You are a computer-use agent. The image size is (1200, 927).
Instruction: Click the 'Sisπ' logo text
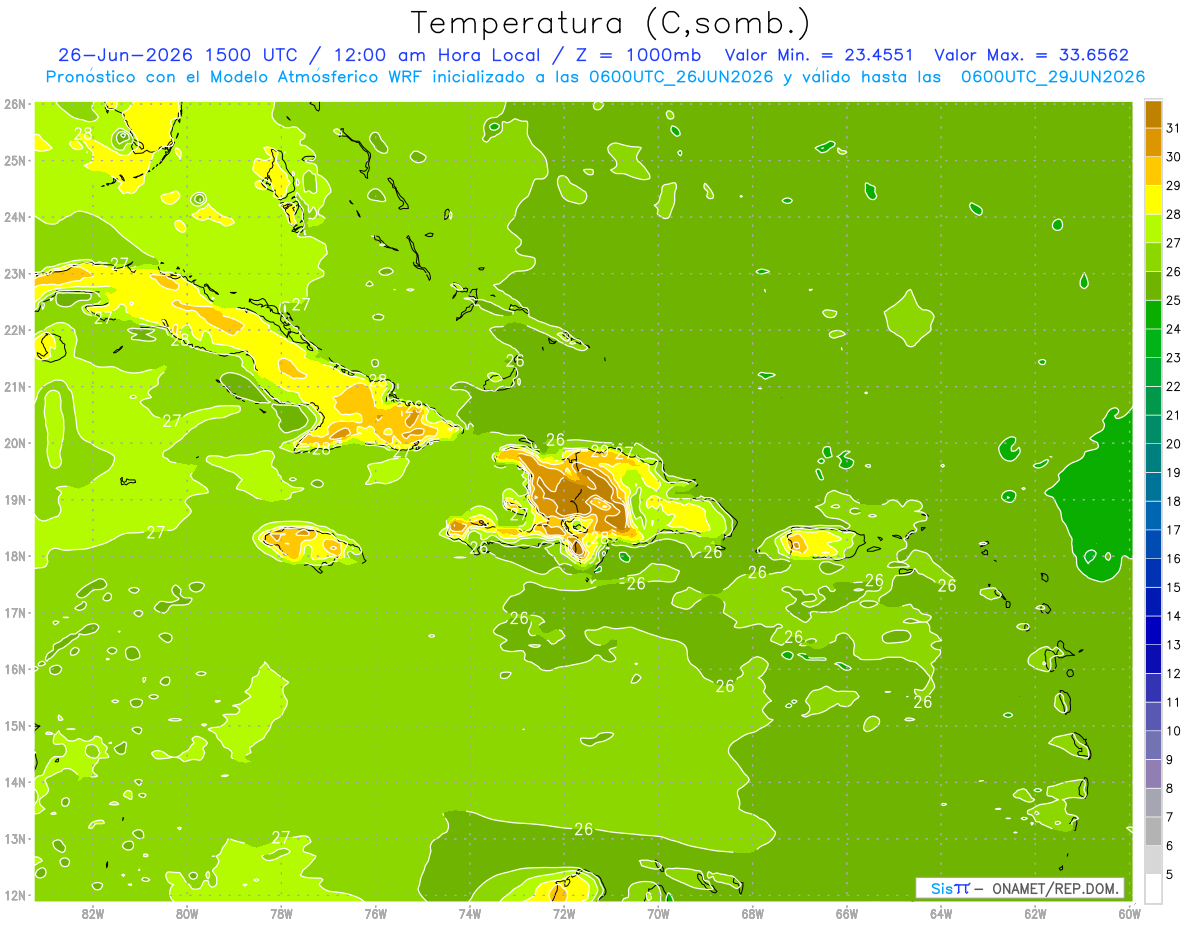(x=949, y=888)
